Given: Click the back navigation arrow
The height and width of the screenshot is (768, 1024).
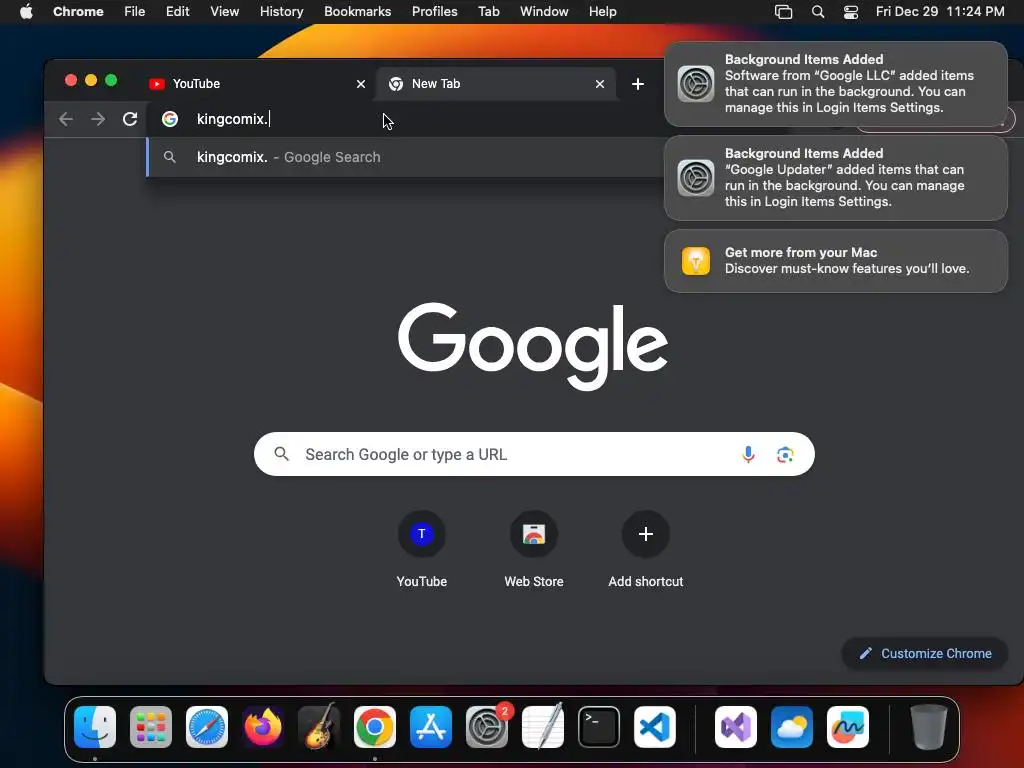Looking at the screenshot, I should 66,119.
